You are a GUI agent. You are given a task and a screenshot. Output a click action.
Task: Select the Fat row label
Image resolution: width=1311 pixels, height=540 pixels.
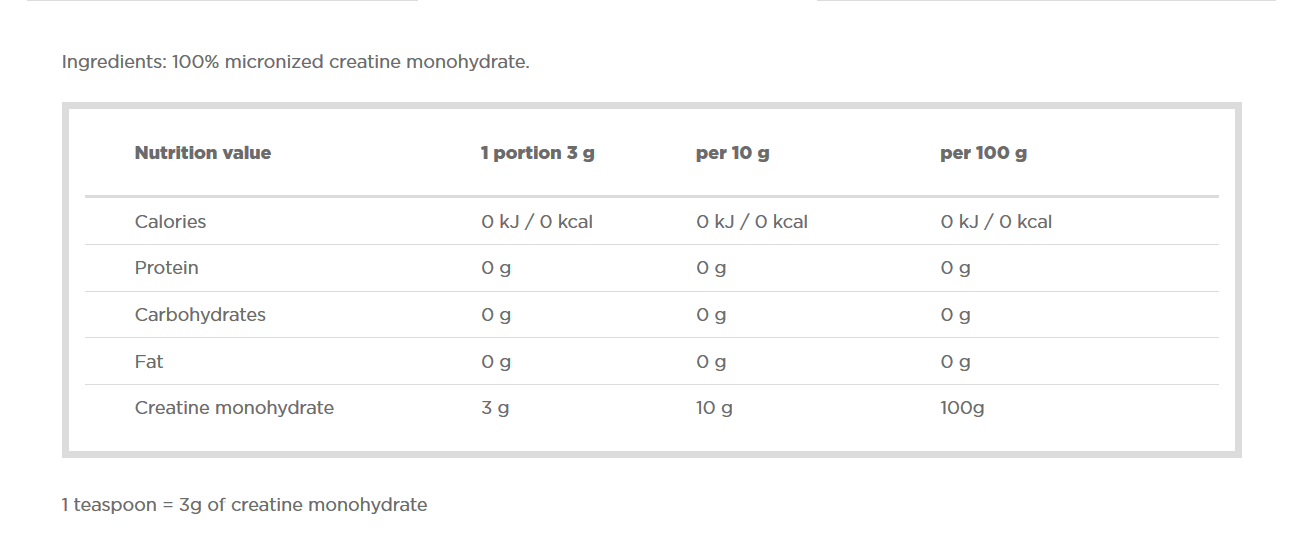149,361
